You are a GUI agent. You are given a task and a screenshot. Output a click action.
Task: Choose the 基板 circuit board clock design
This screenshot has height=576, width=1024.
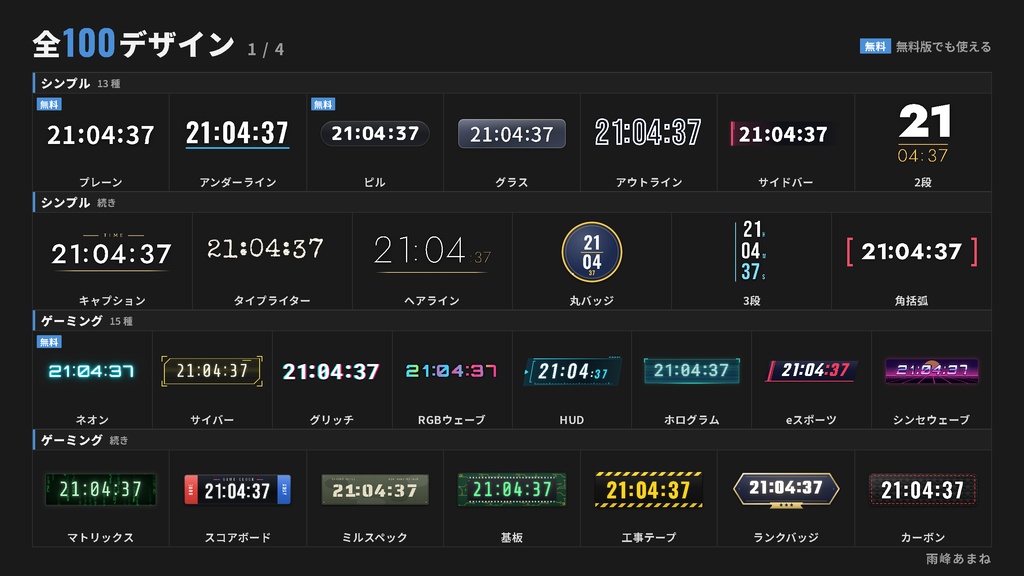coord(512,499)
